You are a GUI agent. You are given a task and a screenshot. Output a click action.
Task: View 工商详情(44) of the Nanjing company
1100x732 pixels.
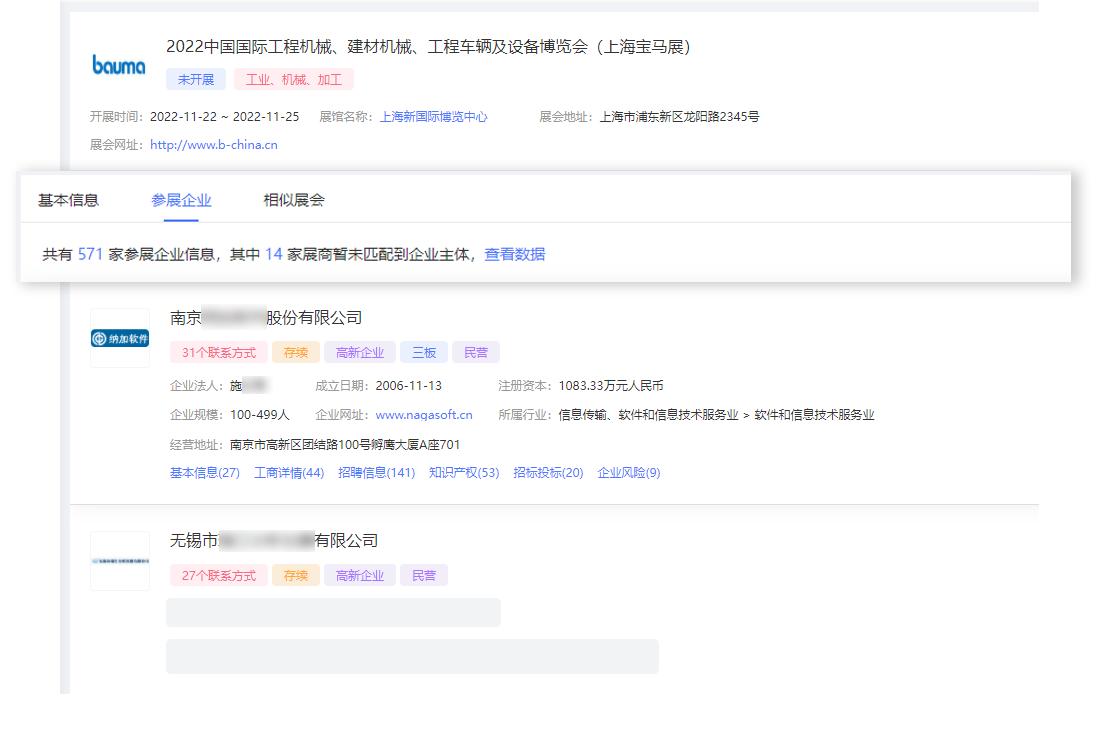pyautogui.click(x=288, y=472)
